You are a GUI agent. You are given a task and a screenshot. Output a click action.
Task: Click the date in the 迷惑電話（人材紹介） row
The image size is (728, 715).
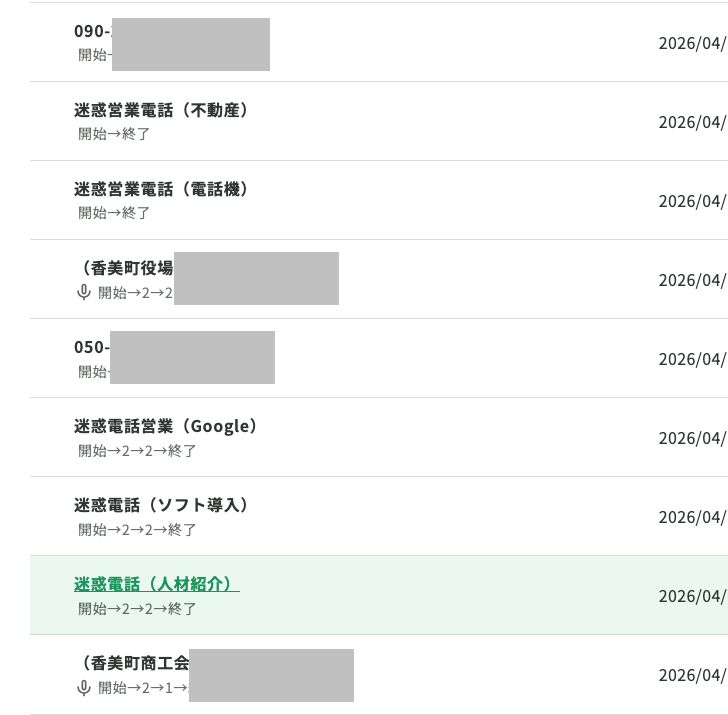(x=692, y=596)
